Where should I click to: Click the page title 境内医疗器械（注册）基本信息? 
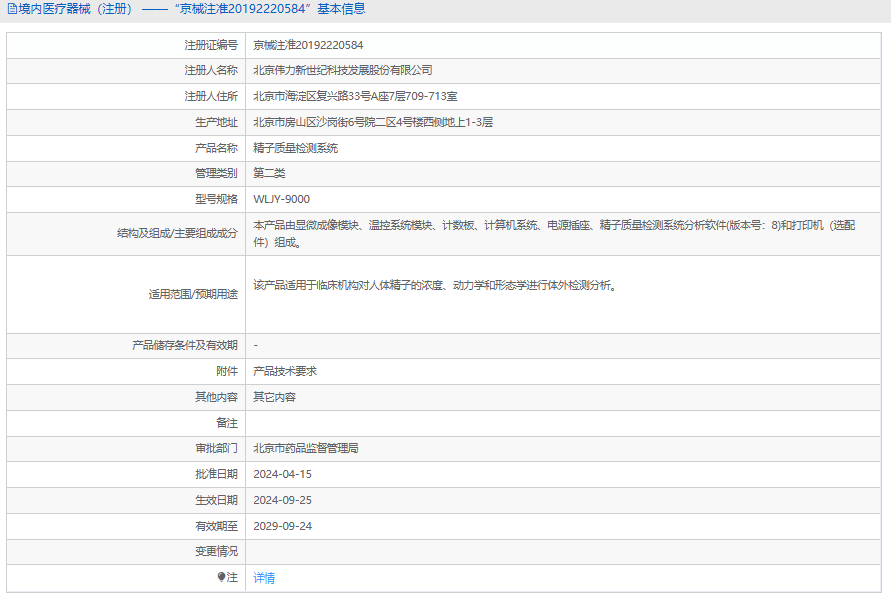click(x=186, y=9)
